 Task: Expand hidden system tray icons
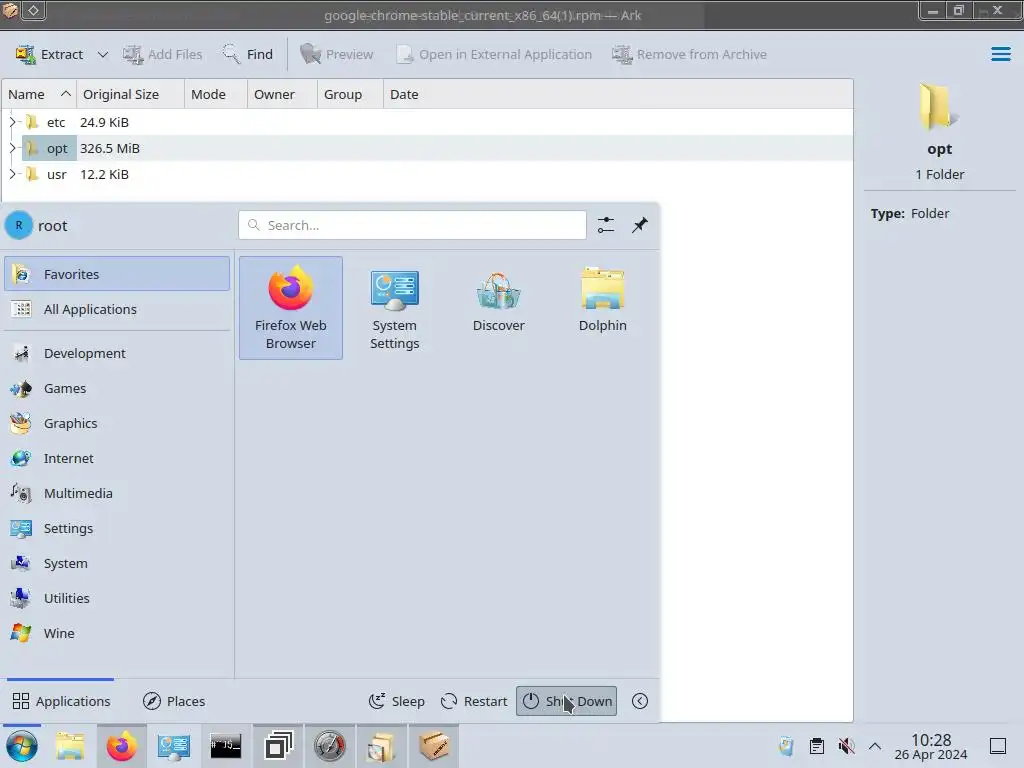875,746
